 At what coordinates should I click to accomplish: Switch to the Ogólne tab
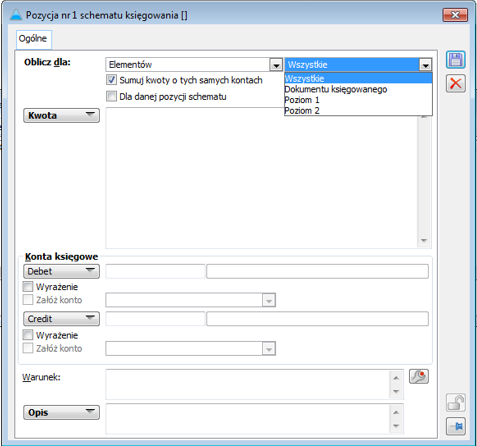tap(33, 39)
